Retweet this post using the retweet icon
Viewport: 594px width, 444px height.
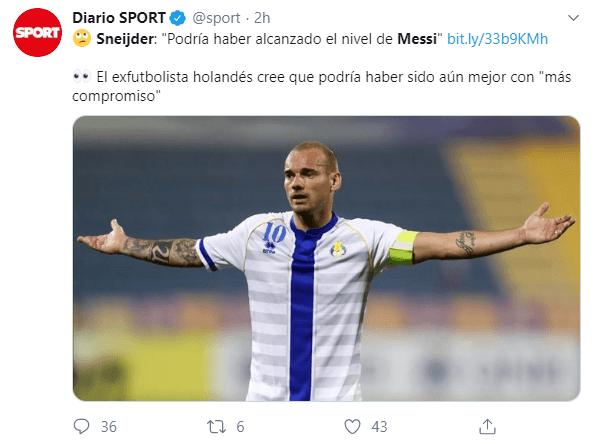(x=216, y=427)
